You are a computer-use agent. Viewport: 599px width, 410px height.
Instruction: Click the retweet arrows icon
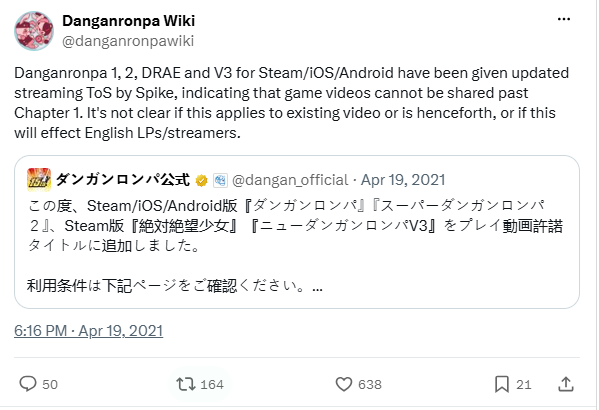(186, 384)
